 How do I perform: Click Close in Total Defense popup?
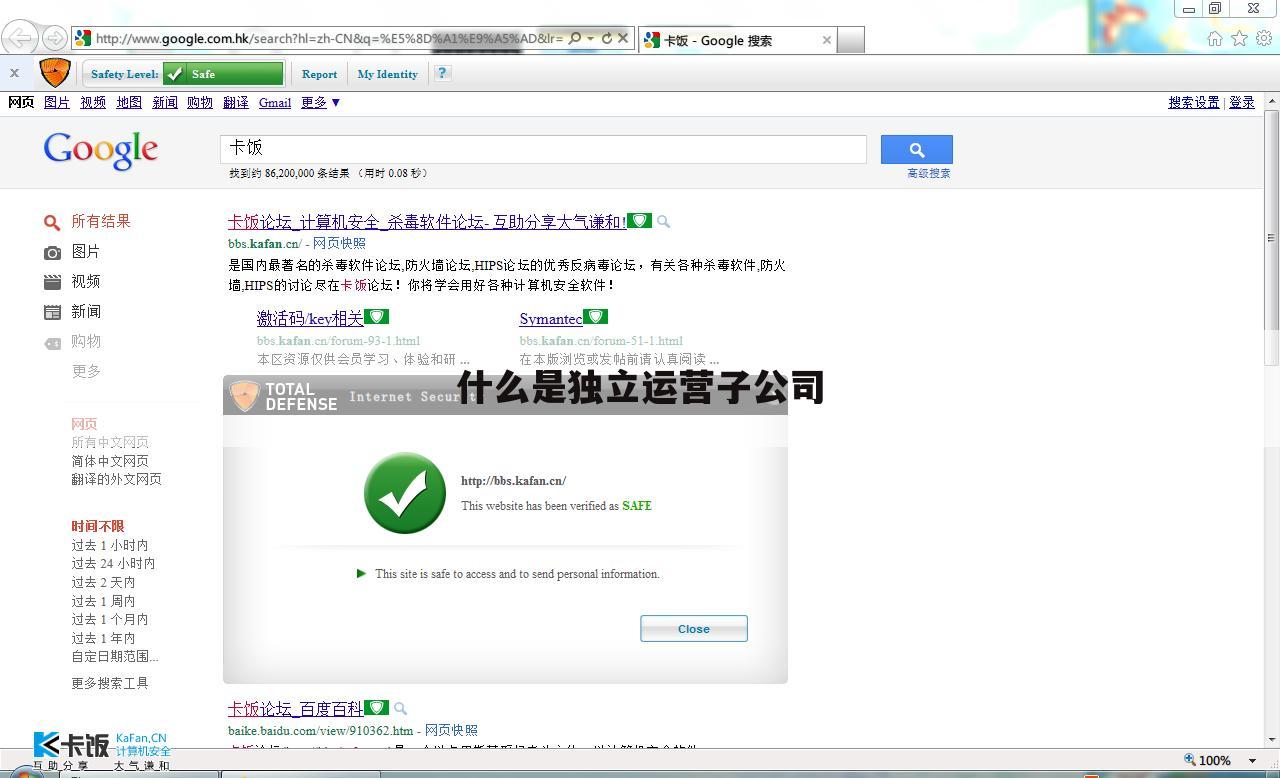[x=693, y=629]
